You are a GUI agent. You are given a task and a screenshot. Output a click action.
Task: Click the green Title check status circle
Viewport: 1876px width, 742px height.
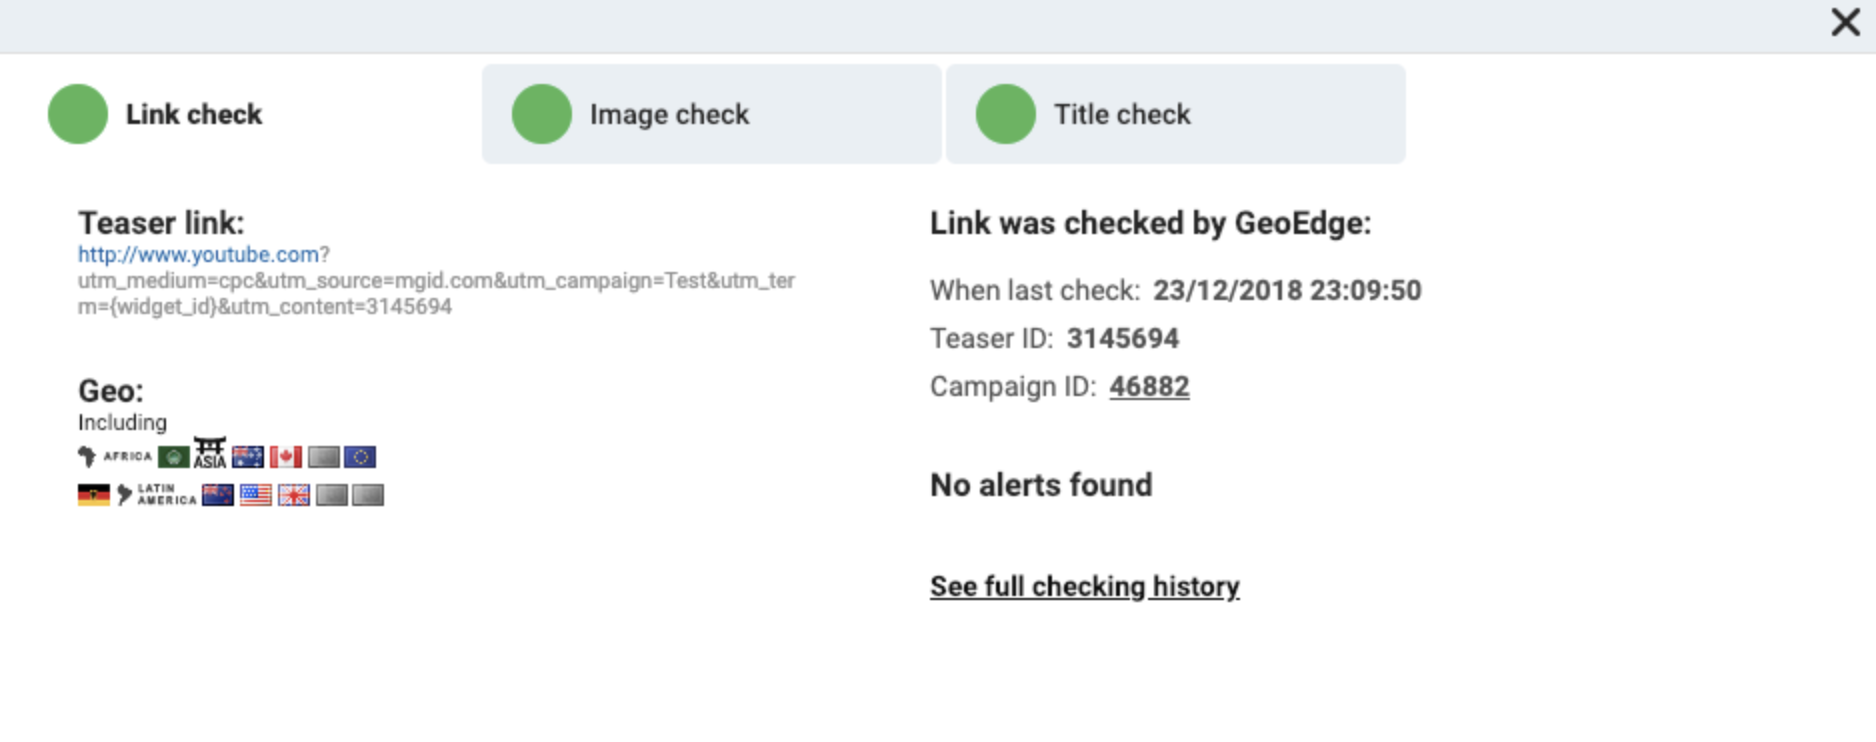click(x=1006, y=114)
